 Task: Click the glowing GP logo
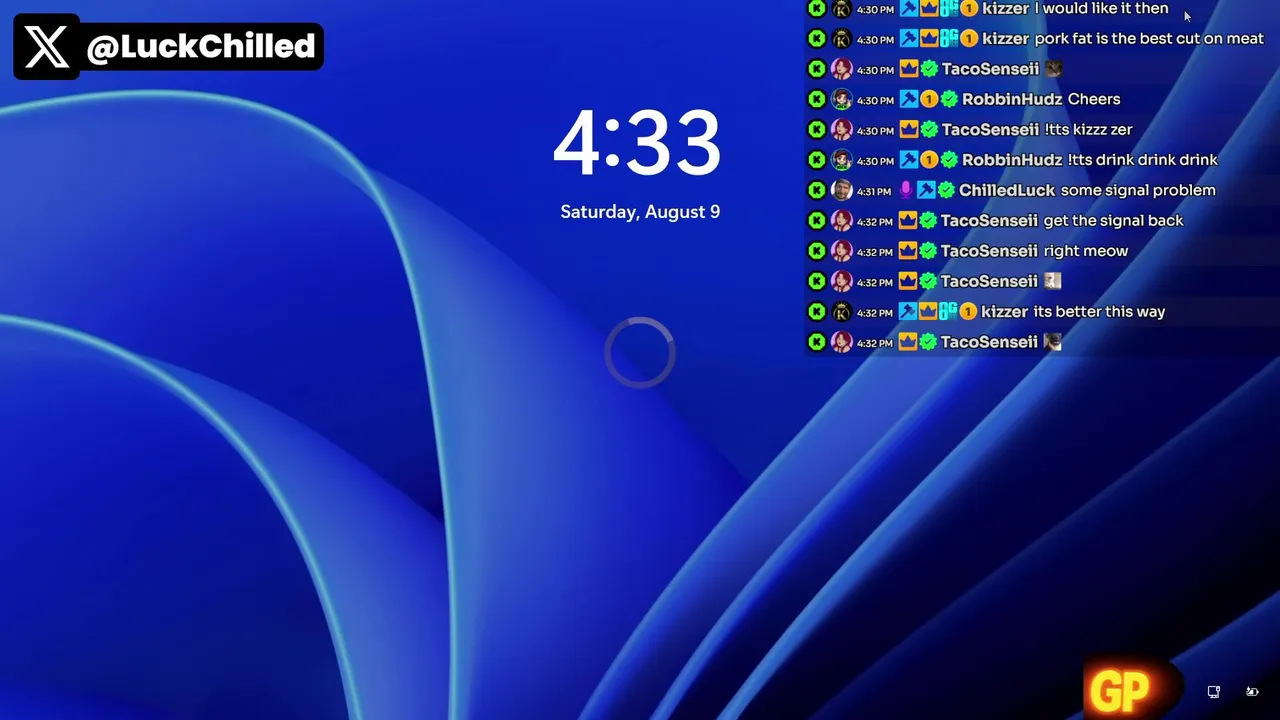click(1120, 691)
